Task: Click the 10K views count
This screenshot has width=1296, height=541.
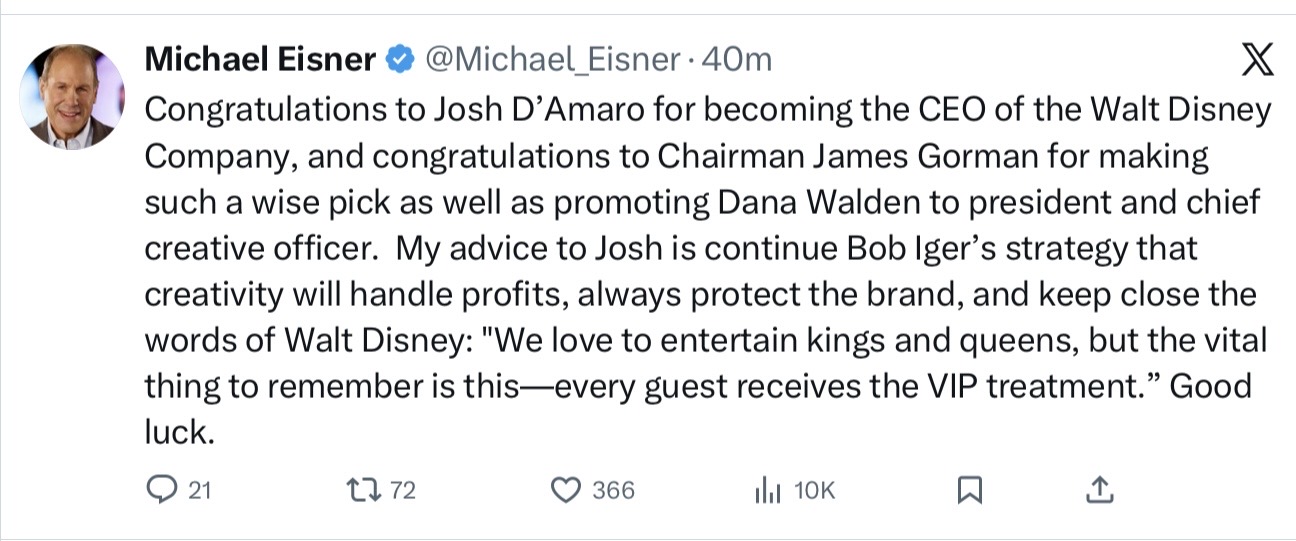Action: pos(814,490)
